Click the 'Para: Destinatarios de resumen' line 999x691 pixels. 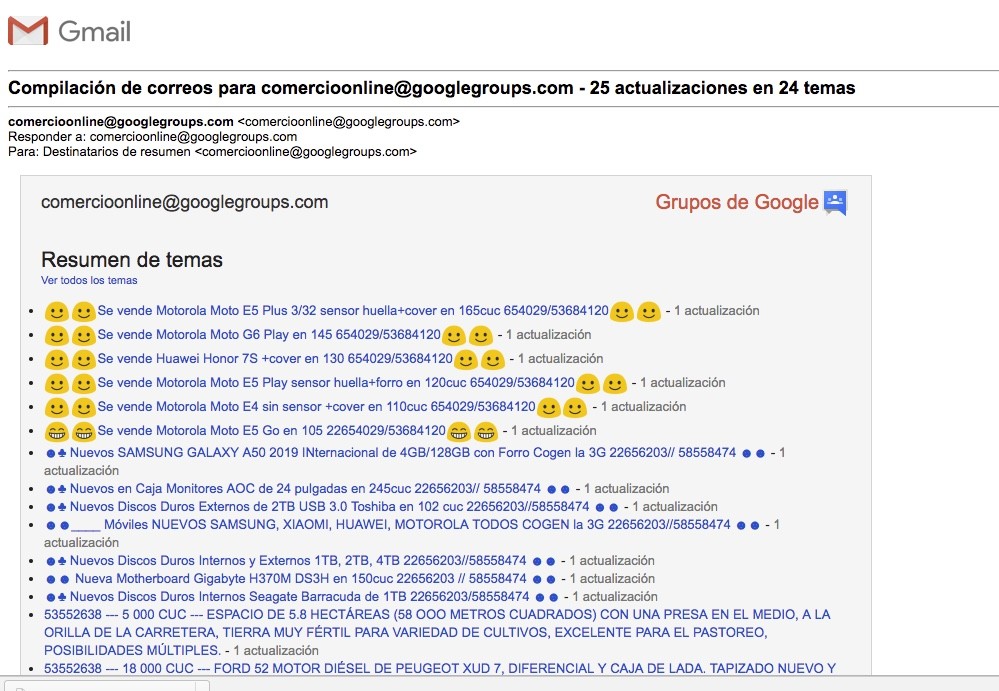click(212, 152)
